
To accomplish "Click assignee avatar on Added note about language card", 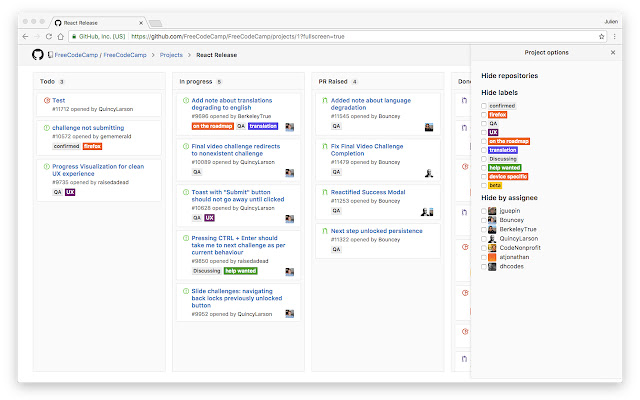I will pyautogui.click(x=429, y=127).
